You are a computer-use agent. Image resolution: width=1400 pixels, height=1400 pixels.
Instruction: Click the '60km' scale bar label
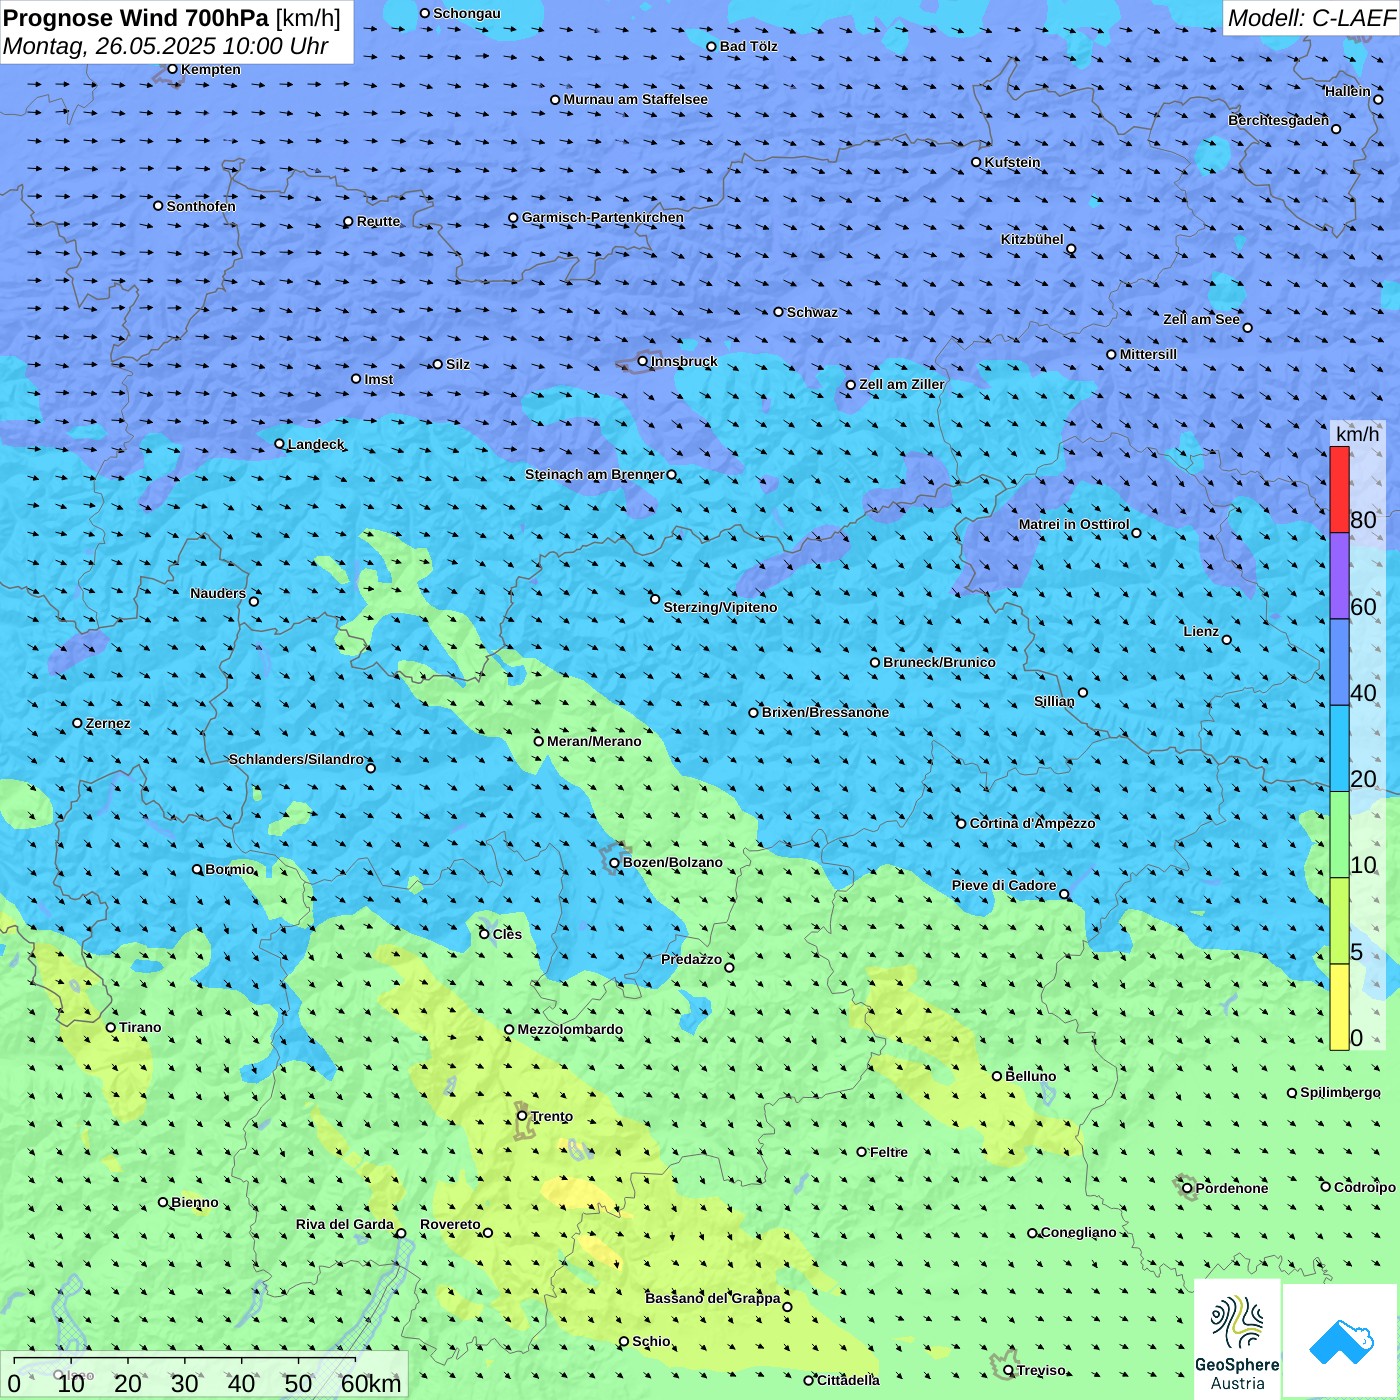(371, 1383)
